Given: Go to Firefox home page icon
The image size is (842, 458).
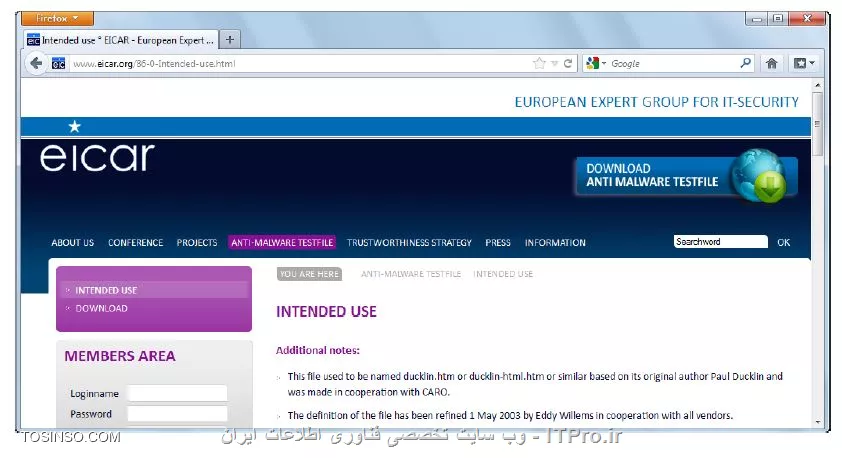Looking at the screenshot, I should tap(772, 63).
